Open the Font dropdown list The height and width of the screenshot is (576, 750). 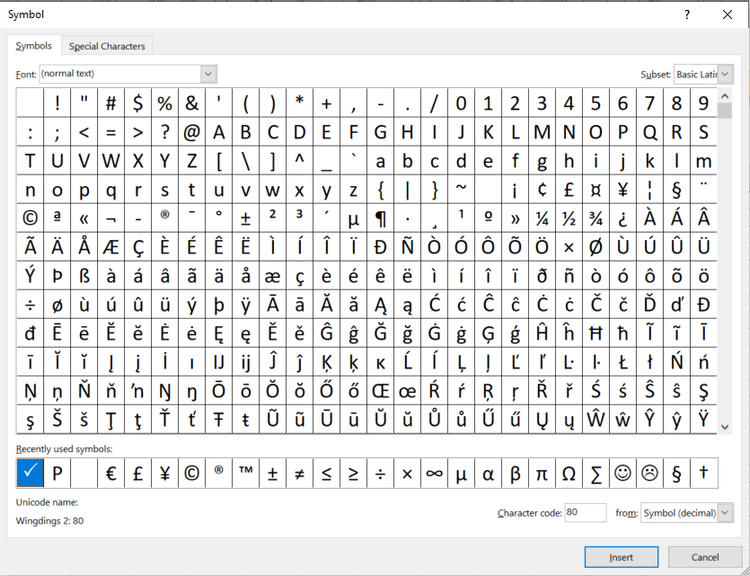pyautogui.click(x=208, y=74)
